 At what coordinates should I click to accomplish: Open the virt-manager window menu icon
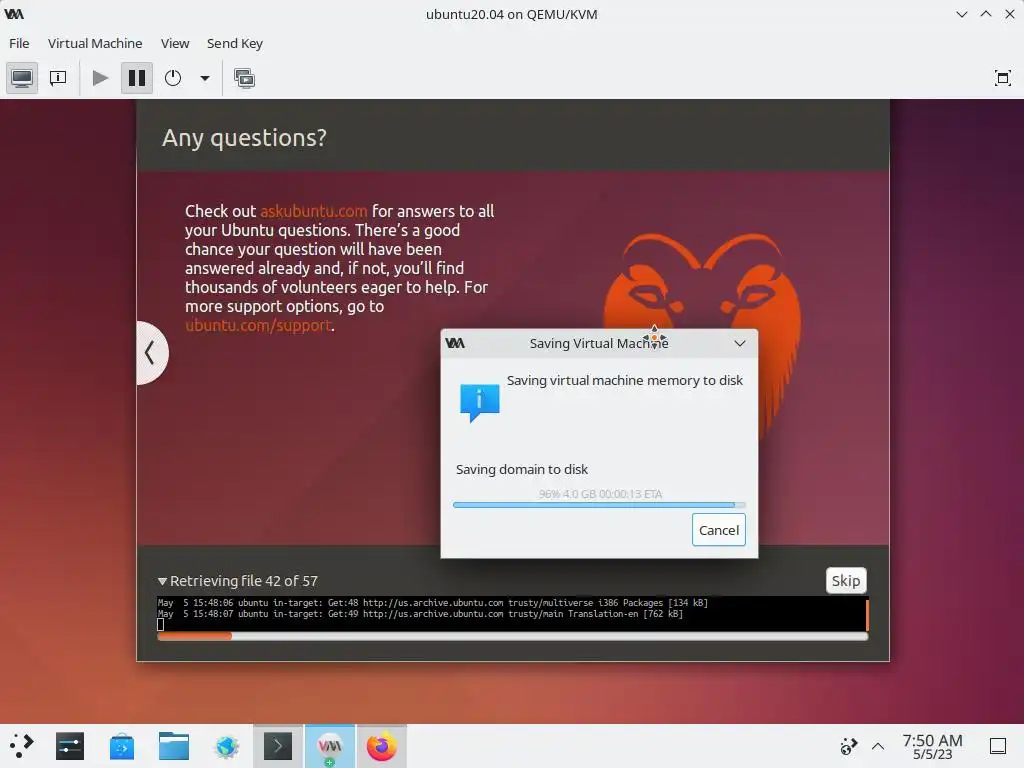coord(14,14)
